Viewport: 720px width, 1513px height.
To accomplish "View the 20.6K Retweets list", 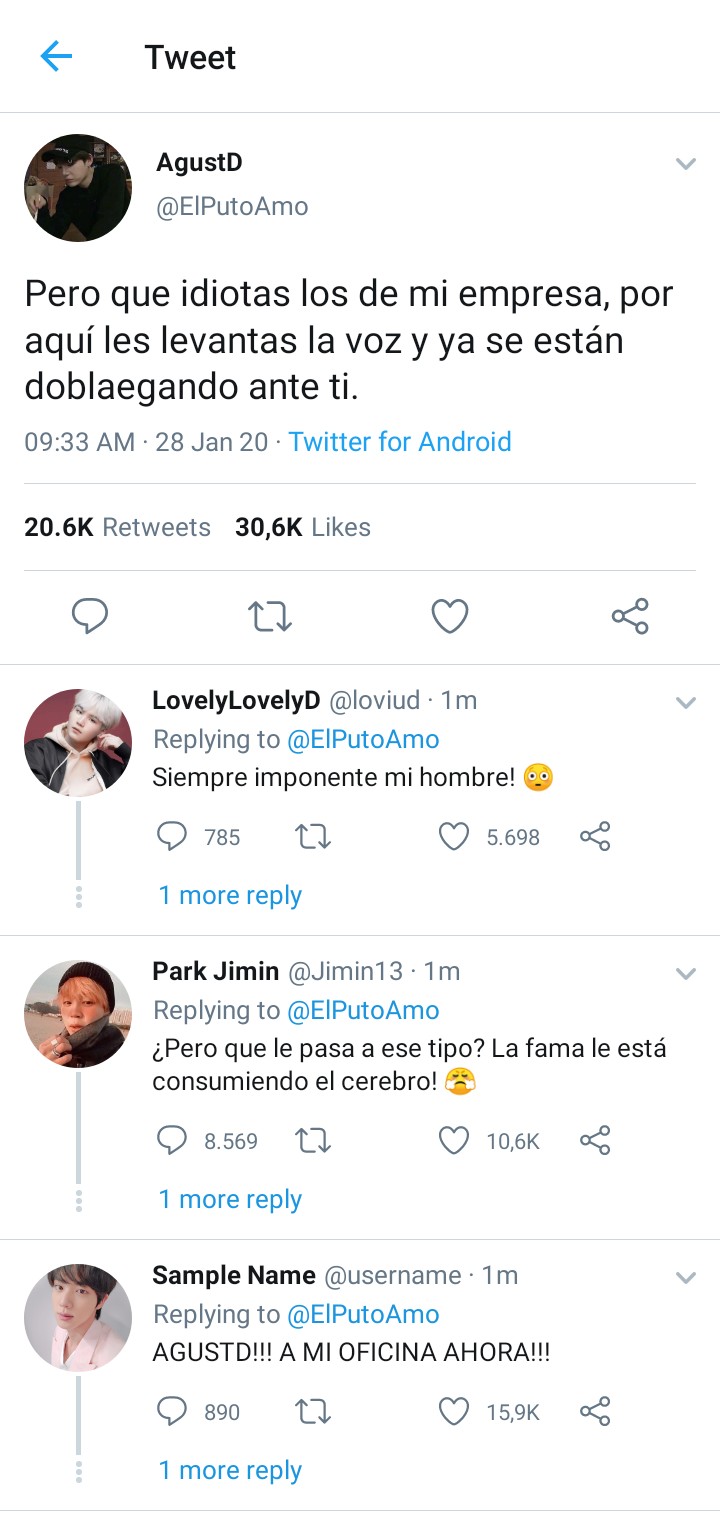I will click(x=117, y=527).
